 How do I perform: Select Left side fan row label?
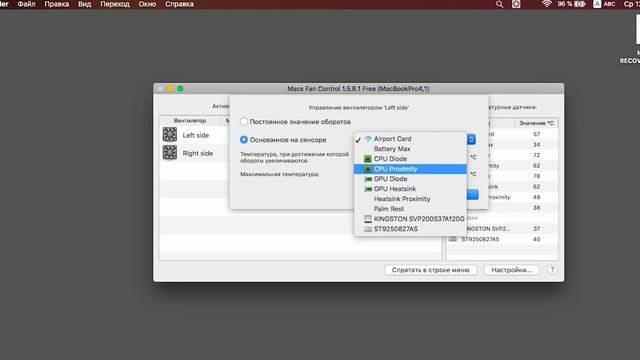point(196,135)
